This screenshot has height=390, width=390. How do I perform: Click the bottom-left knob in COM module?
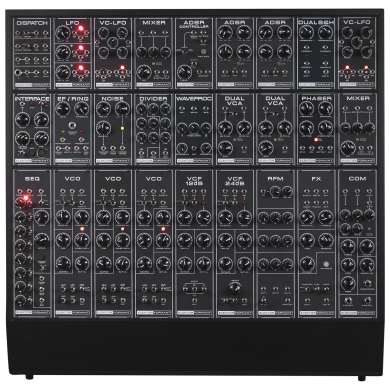[x=347, y=284]
